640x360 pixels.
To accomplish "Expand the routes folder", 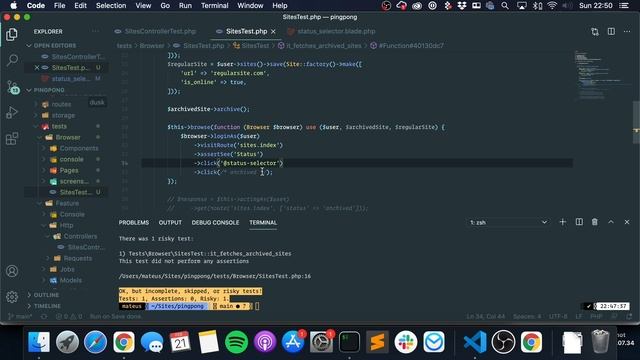I will pyautogui.click(x=61, y=104).
